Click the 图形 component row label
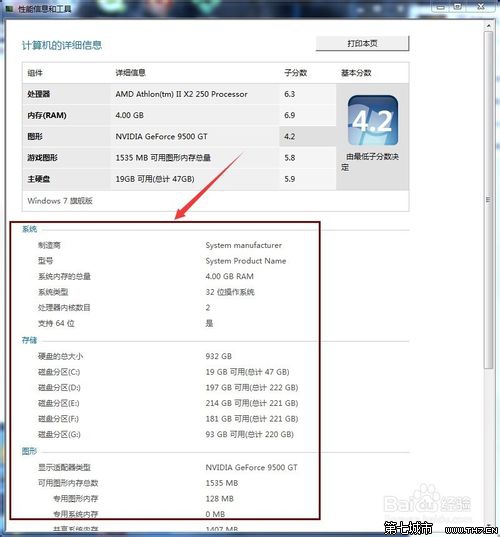 35,136
